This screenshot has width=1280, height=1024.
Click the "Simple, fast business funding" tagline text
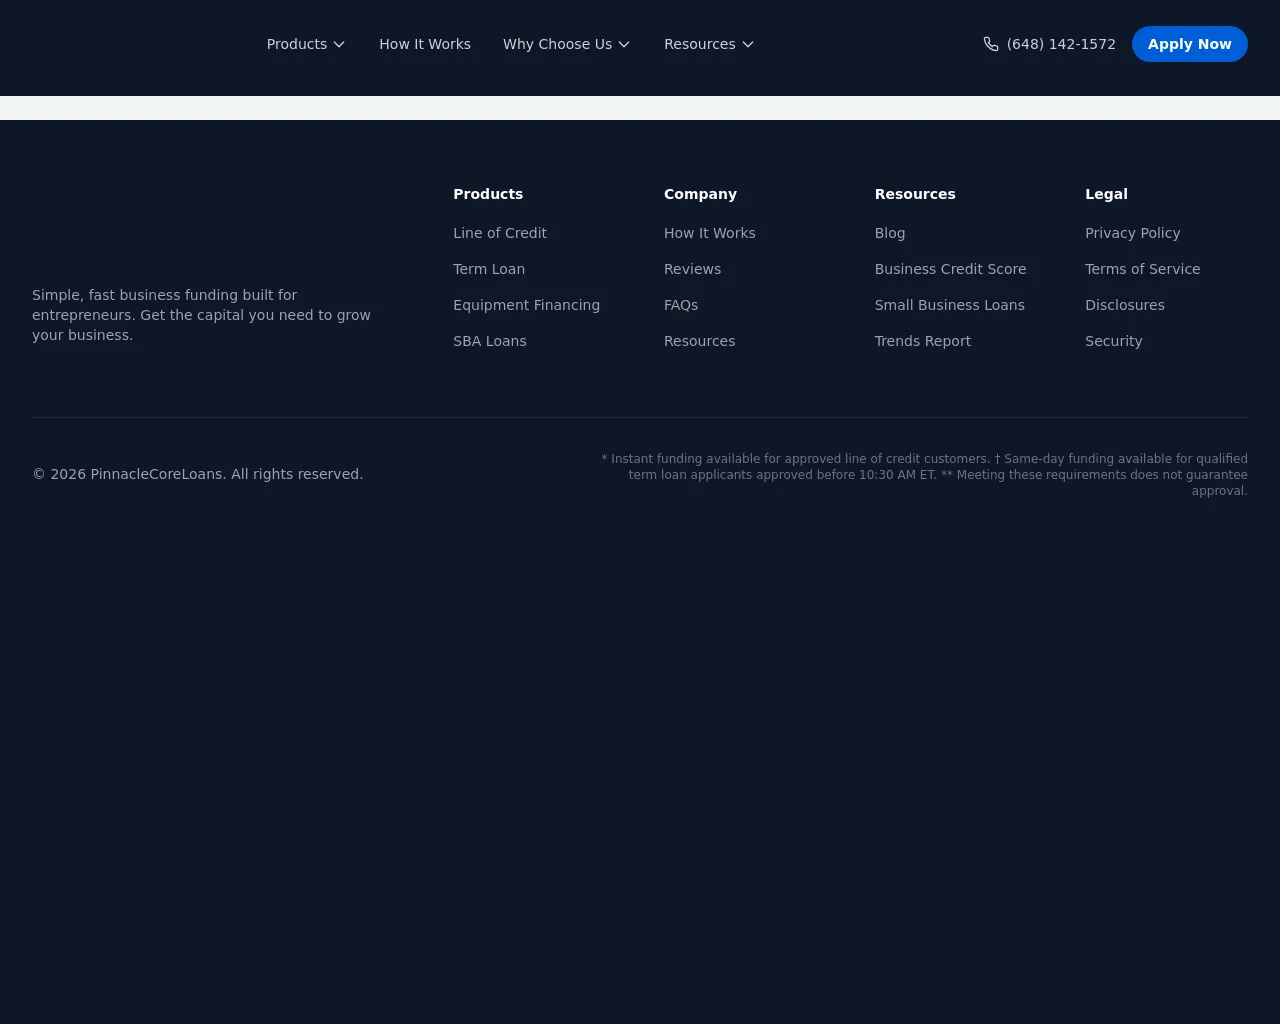202,315
